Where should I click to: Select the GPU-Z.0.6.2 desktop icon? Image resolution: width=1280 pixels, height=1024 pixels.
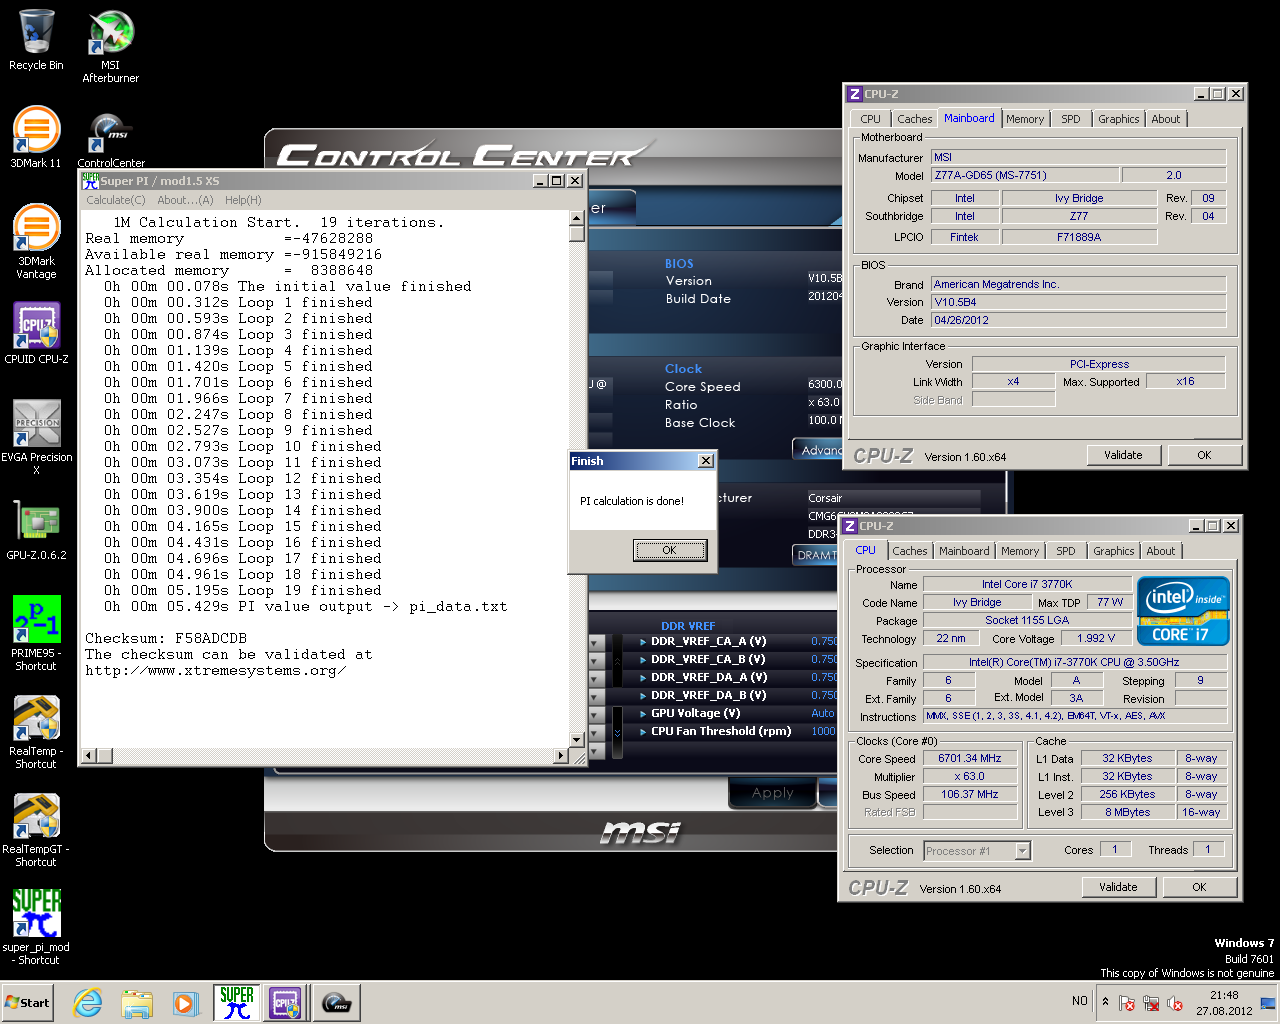coord(36,529)
